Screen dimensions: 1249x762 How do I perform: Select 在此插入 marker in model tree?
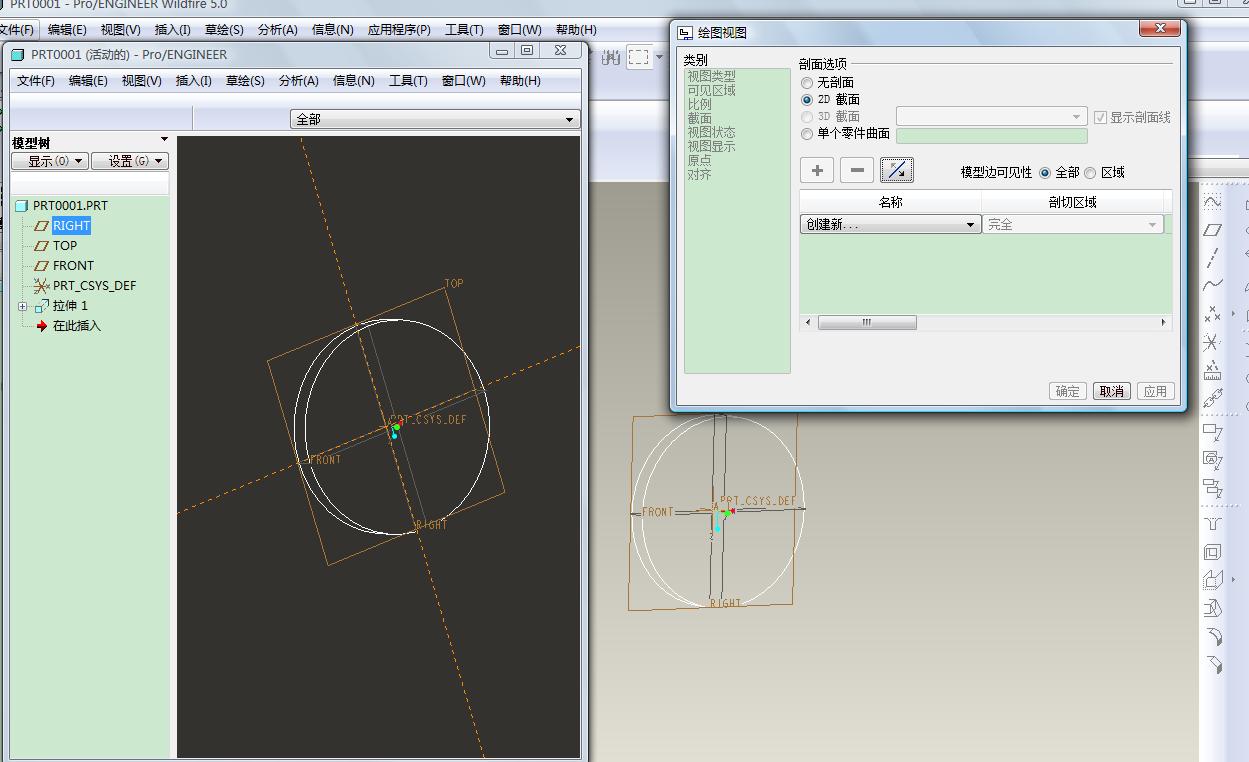(x=77, y=326)
